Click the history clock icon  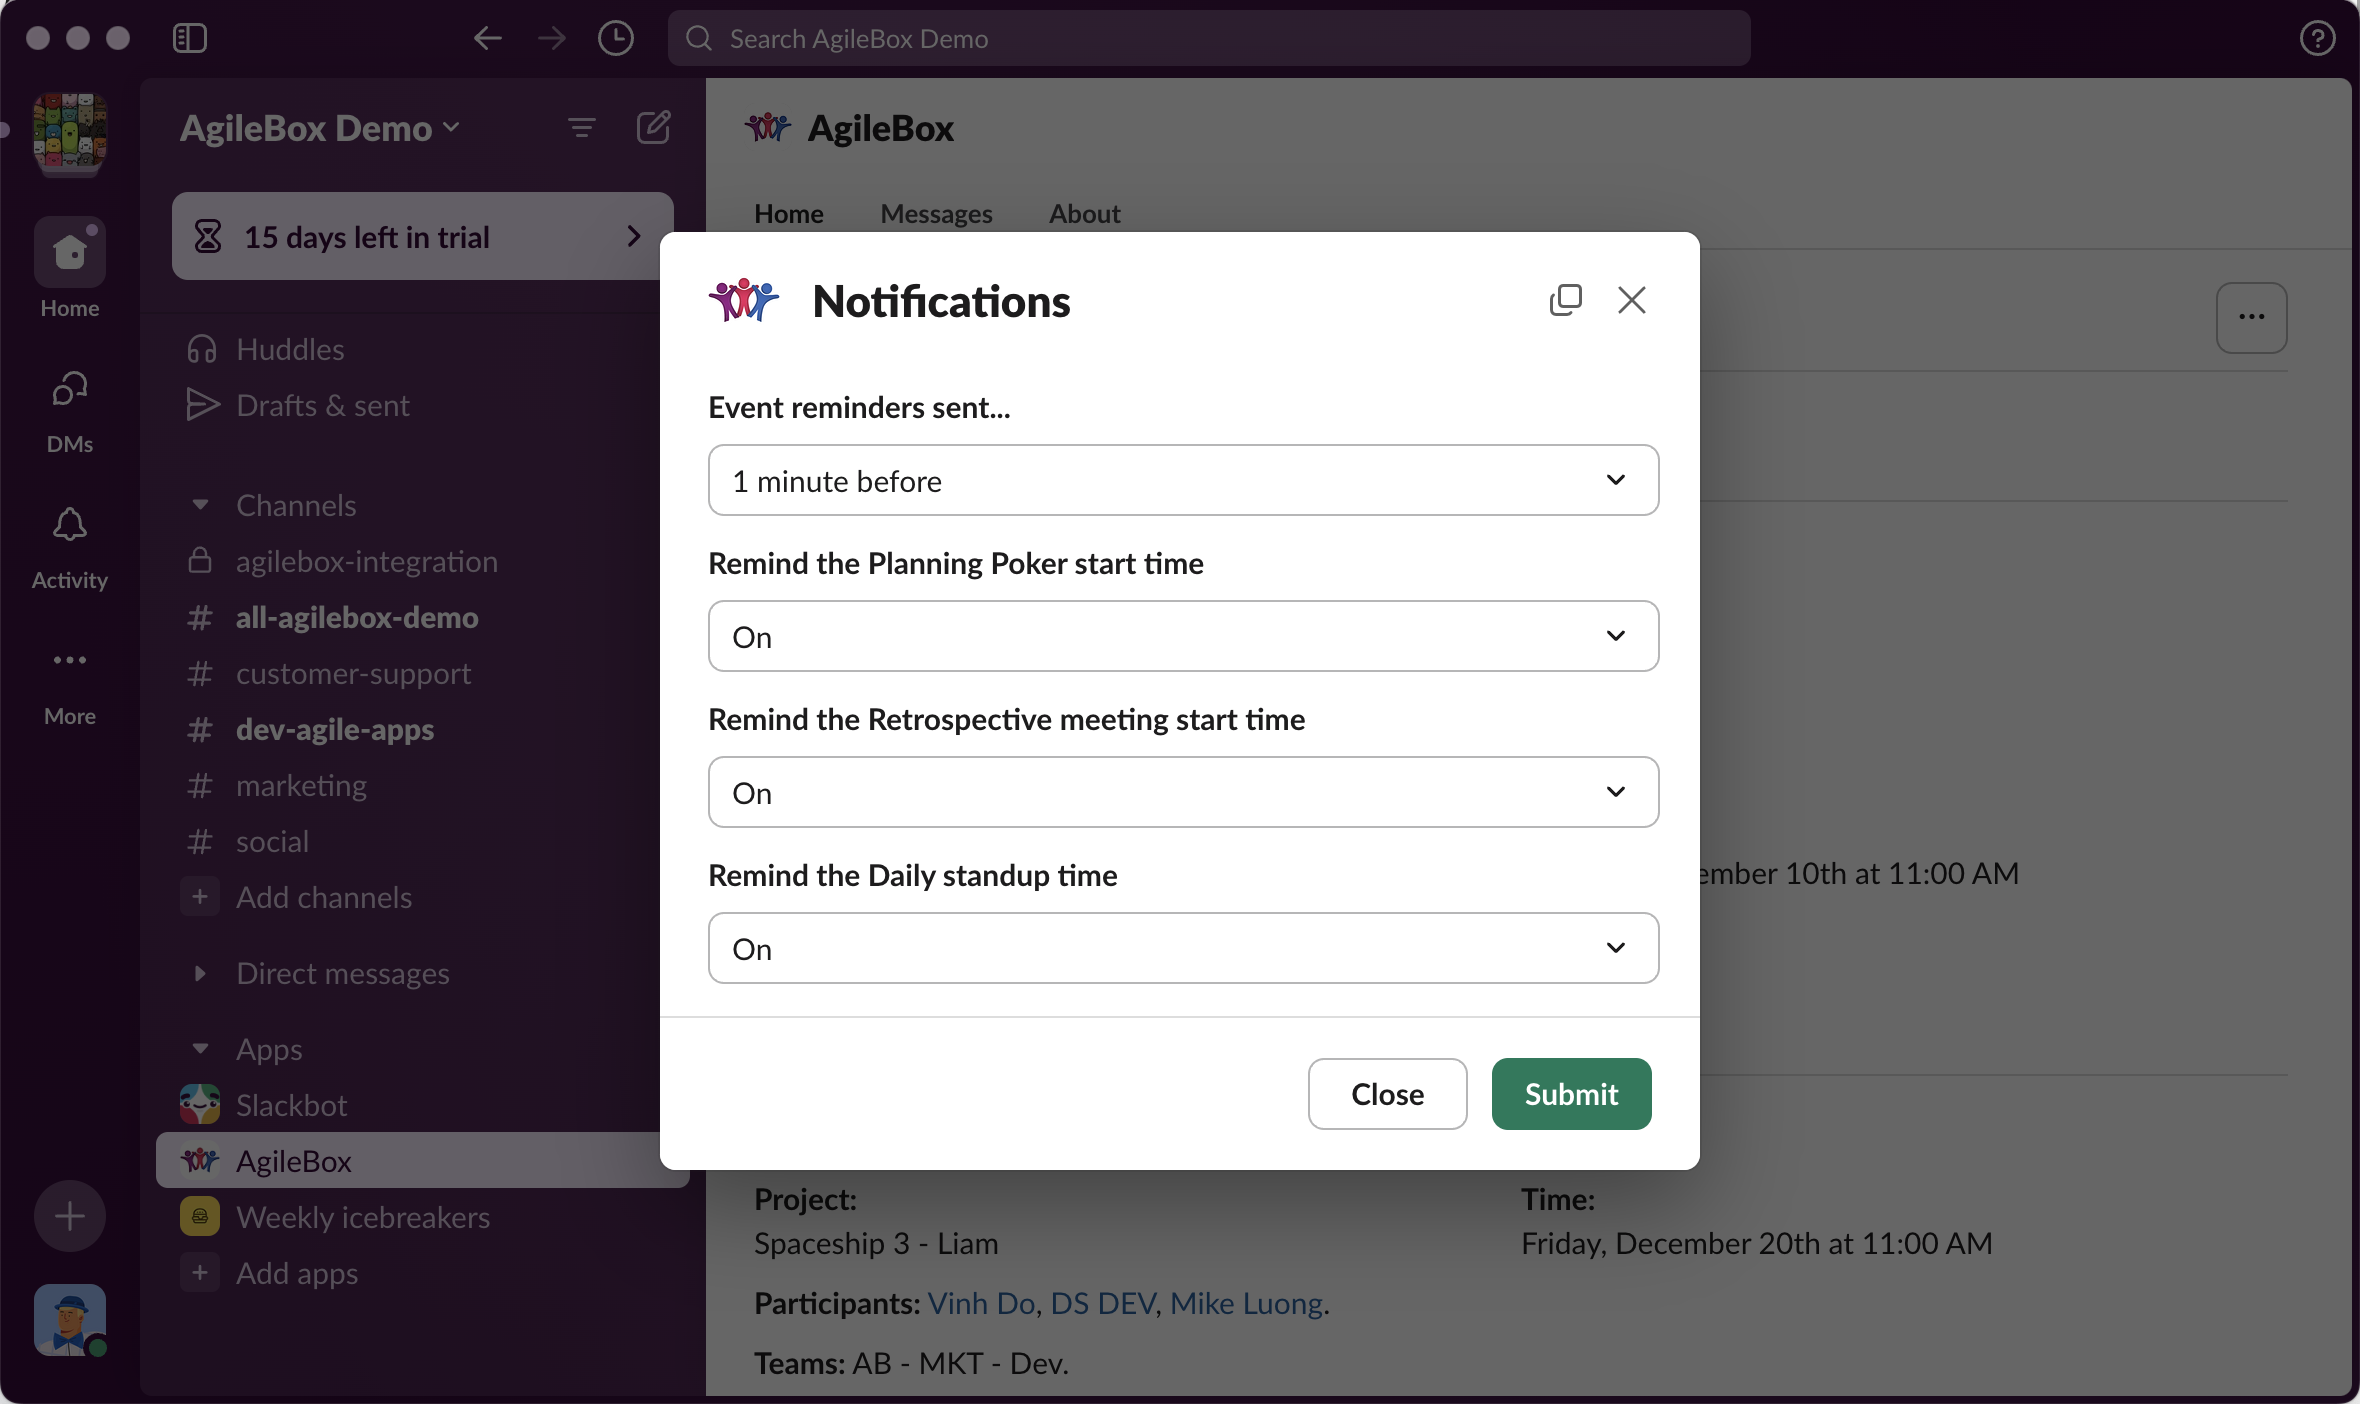coord(615,39)
